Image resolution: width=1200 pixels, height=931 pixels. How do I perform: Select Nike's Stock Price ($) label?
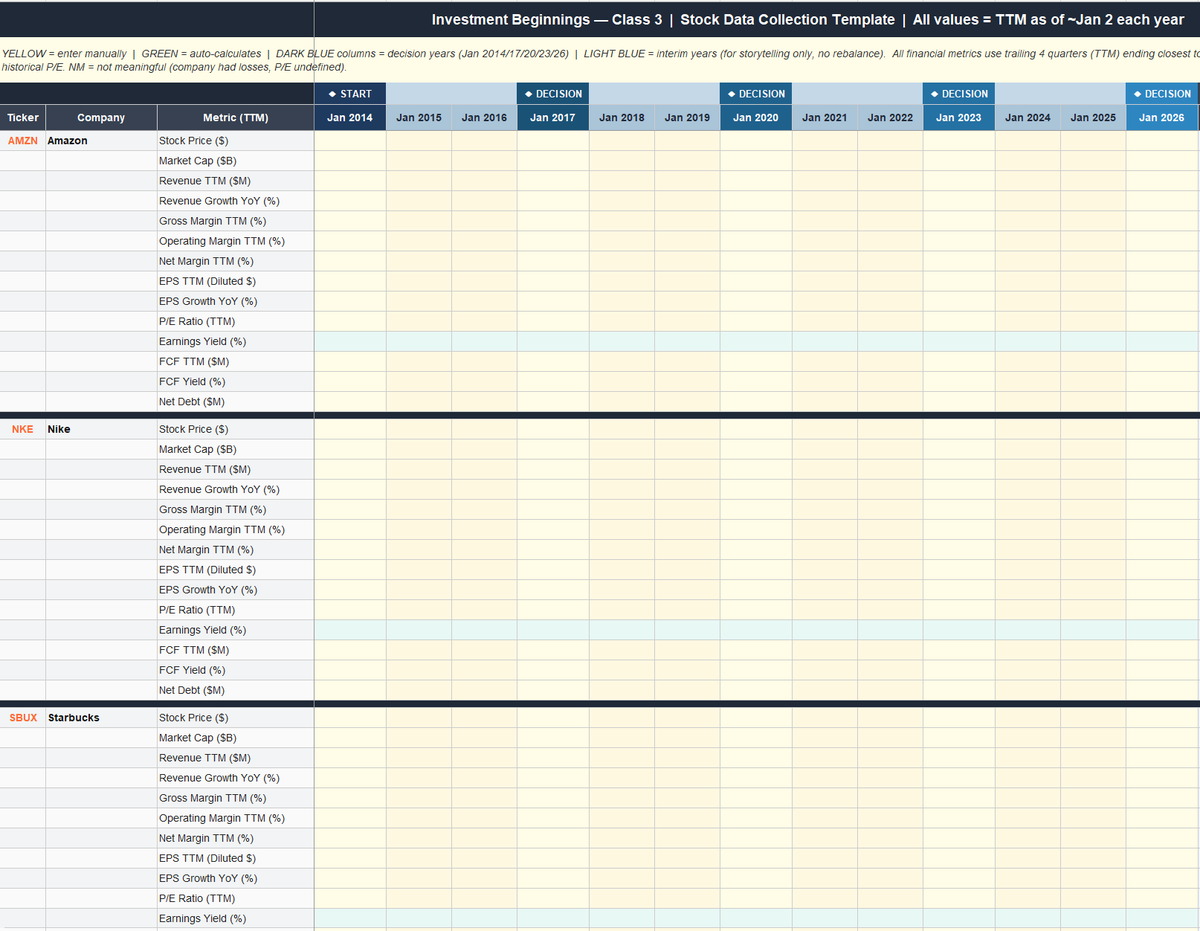[235, 429]
